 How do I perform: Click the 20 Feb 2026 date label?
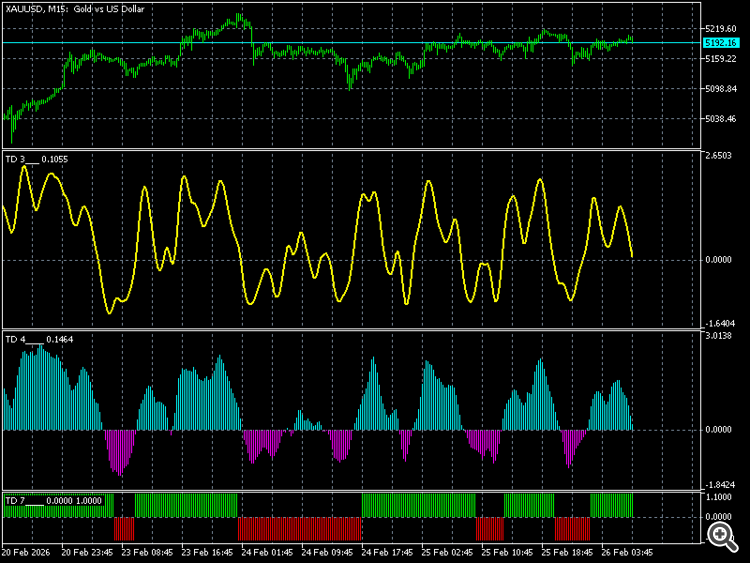[x=26, y=552]
